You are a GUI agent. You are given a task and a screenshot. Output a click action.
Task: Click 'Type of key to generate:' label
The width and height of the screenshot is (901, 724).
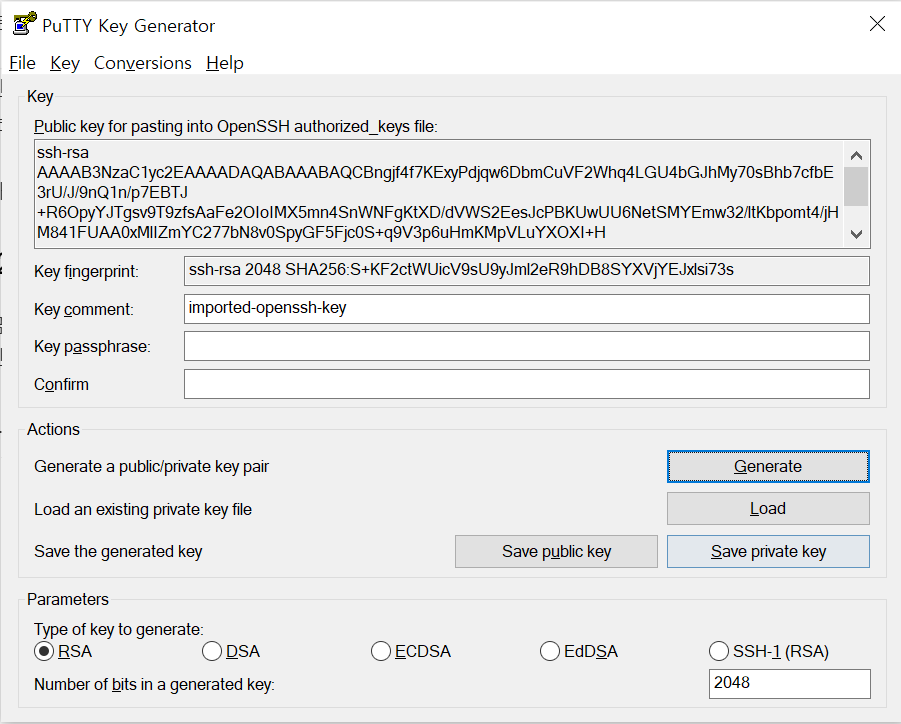click(118, 629)
